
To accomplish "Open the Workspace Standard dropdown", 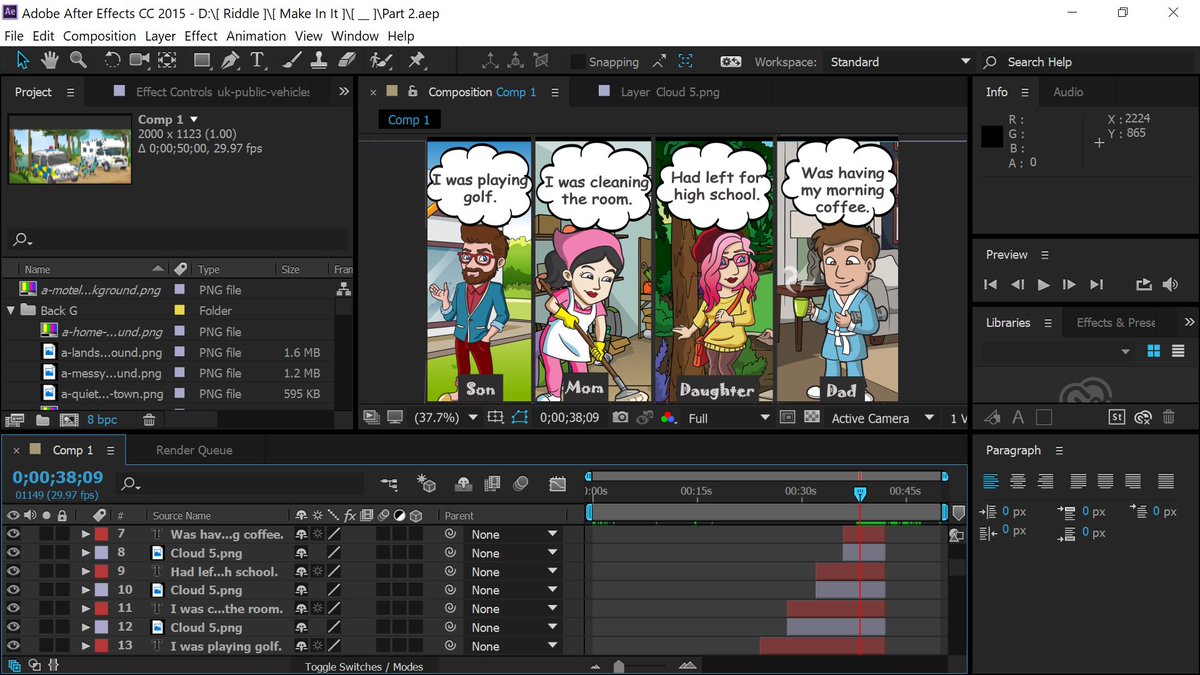I will [900, 61].
